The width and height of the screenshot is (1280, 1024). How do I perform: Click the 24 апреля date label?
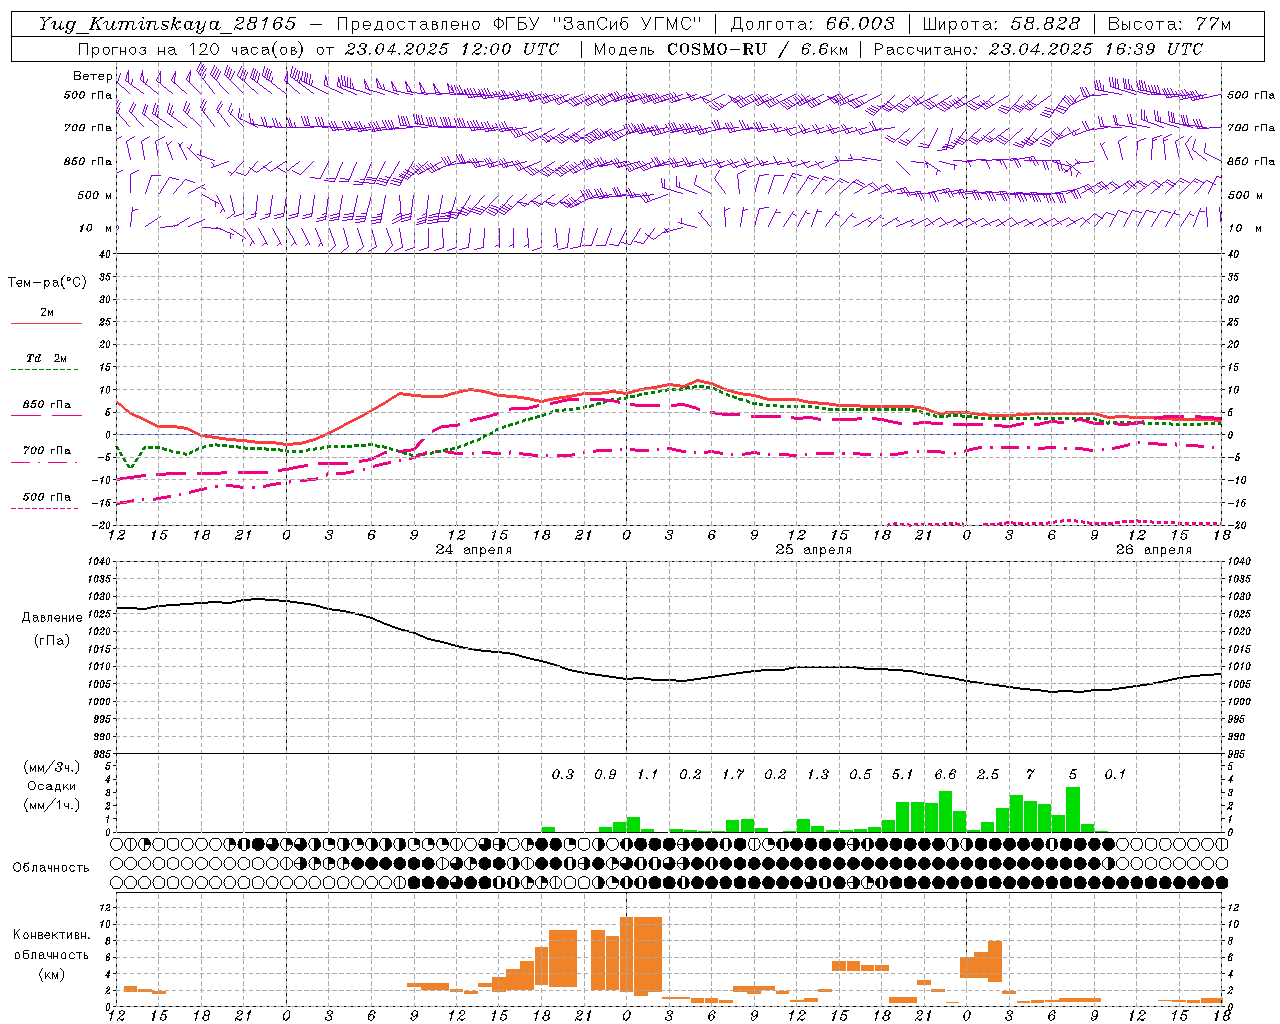[x=474, y=550]
